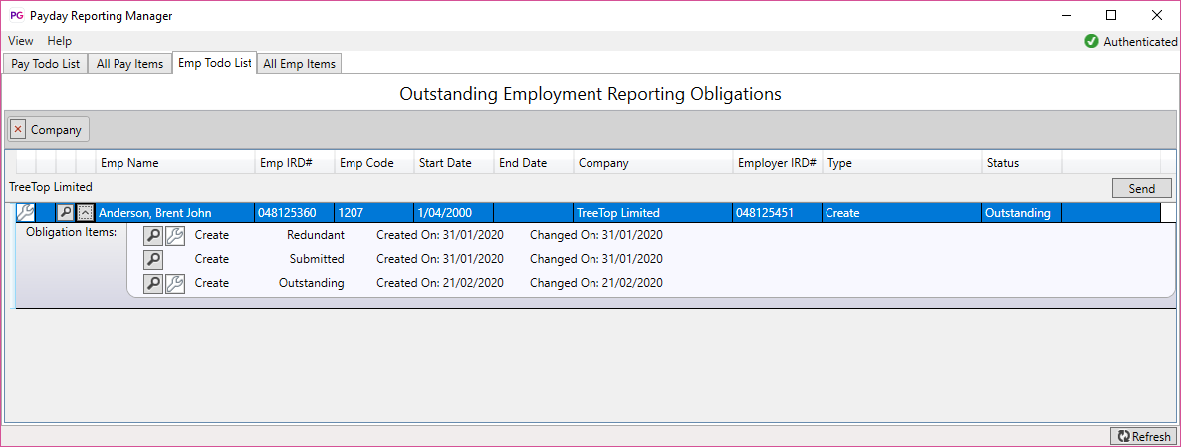Sort by the Emp IRD# column header
1181x447 pixels.
point(295,163)
